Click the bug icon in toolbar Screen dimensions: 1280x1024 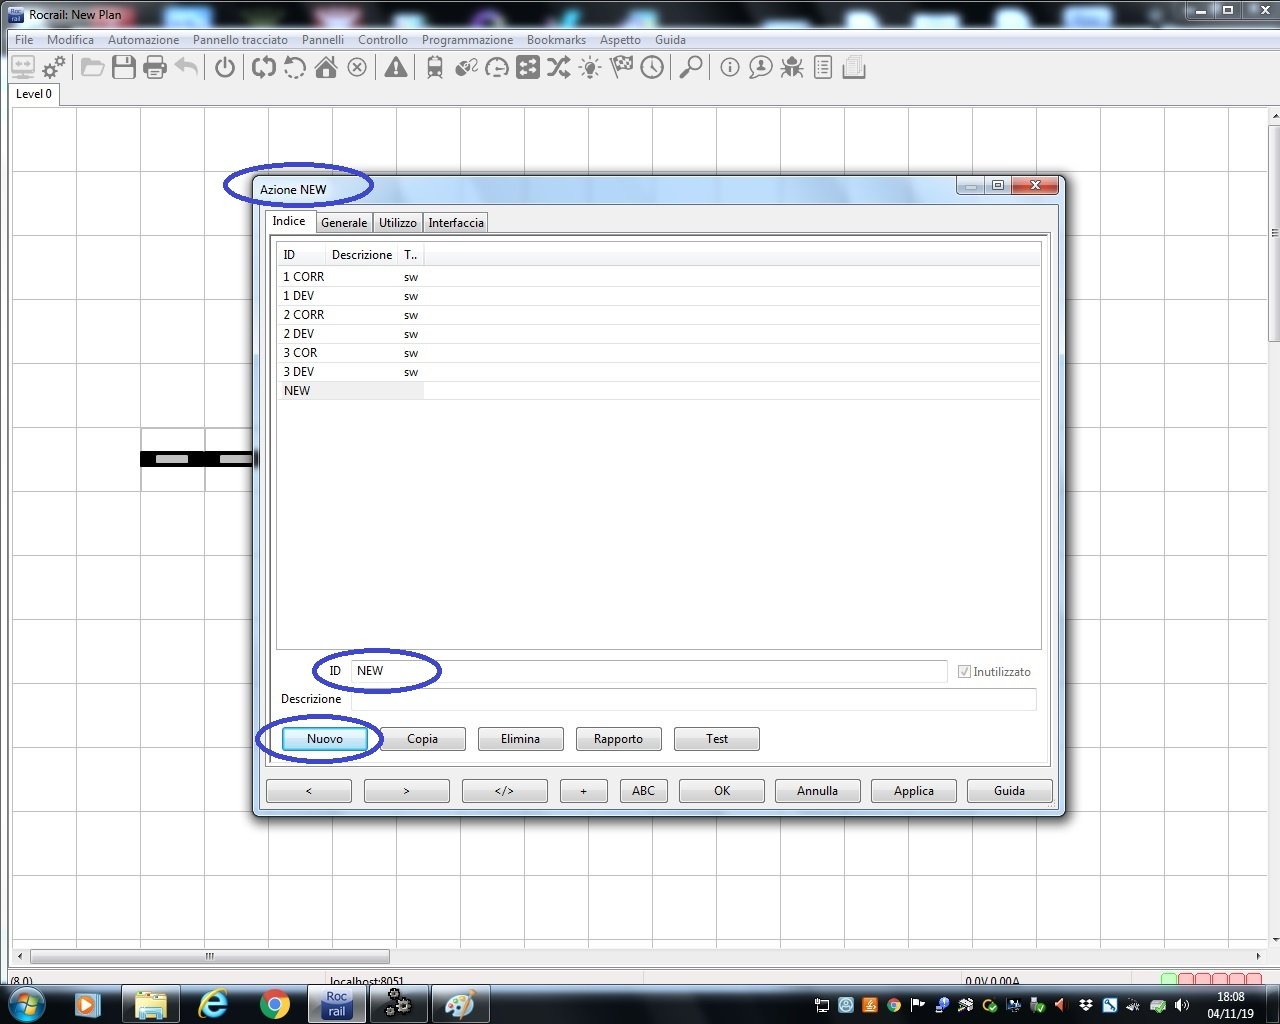click(x=792, y=68)
